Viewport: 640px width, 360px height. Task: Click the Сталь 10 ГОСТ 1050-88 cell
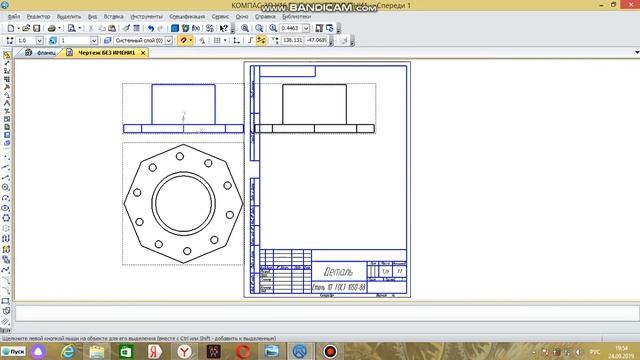[x=339, y=287]
